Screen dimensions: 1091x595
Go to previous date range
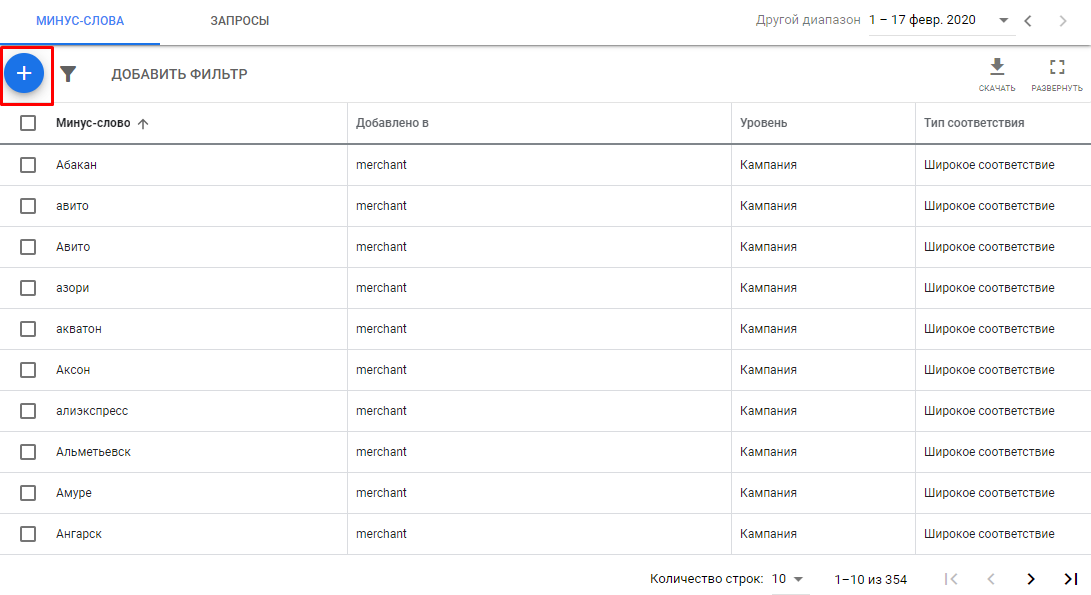(1028, 20)
